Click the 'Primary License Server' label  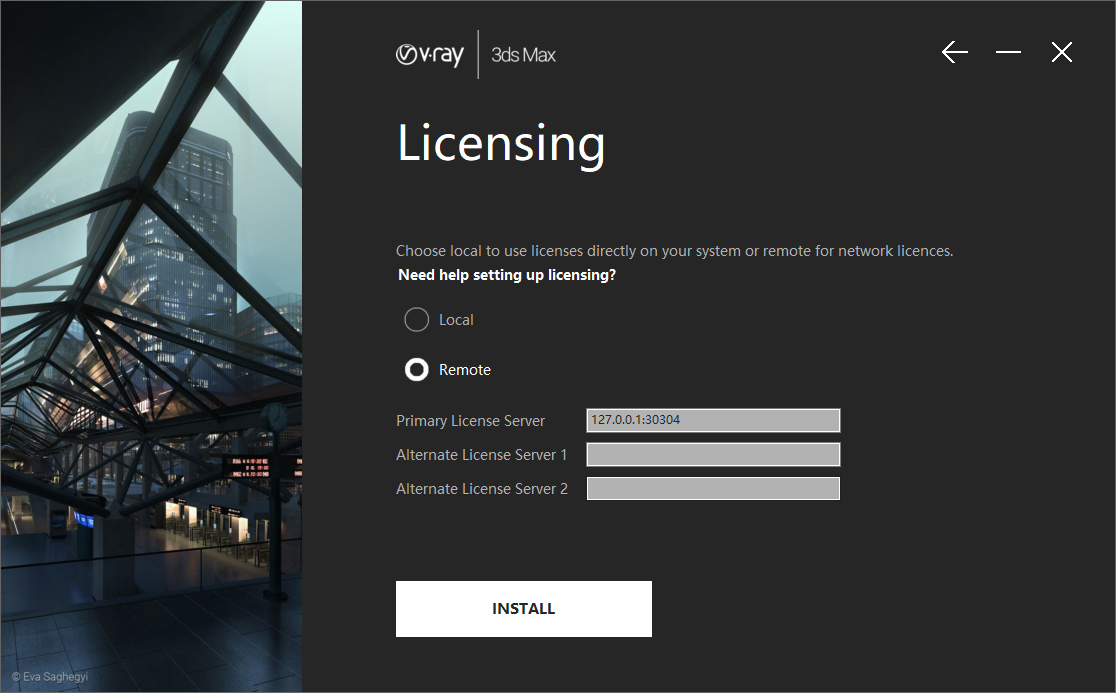[470, 420]
